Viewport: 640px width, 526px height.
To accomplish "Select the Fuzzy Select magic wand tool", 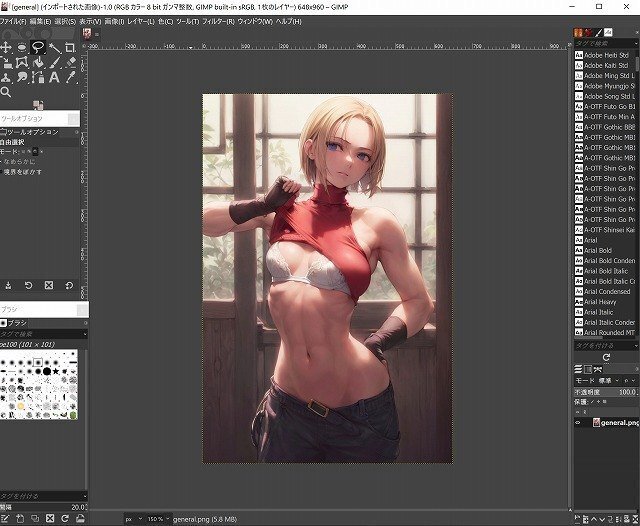I will point(54,48).
